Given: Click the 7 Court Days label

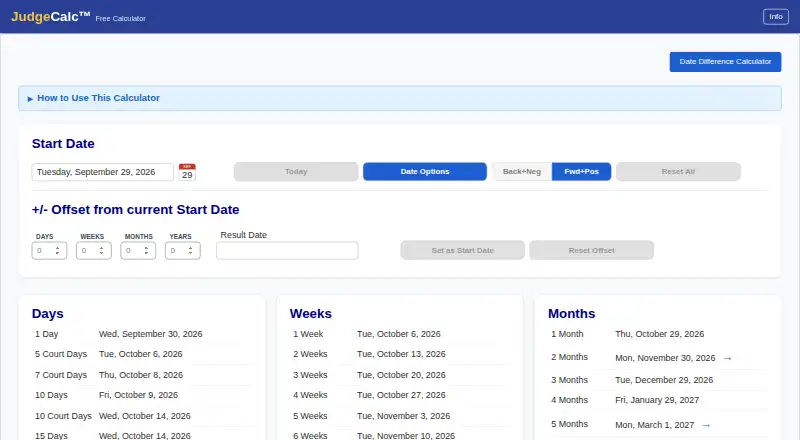Looking at the screenshot, I should point(61,375).
